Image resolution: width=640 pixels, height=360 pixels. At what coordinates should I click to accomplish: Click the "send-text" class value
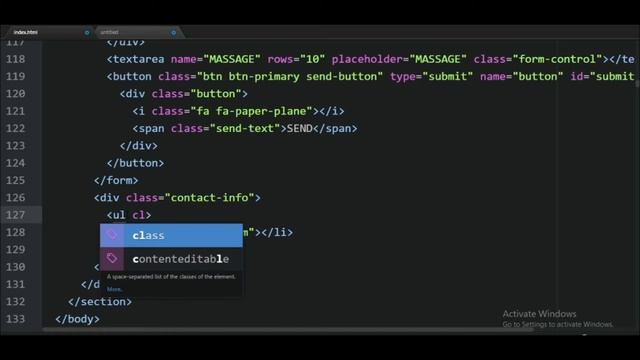tap(245, 129)
